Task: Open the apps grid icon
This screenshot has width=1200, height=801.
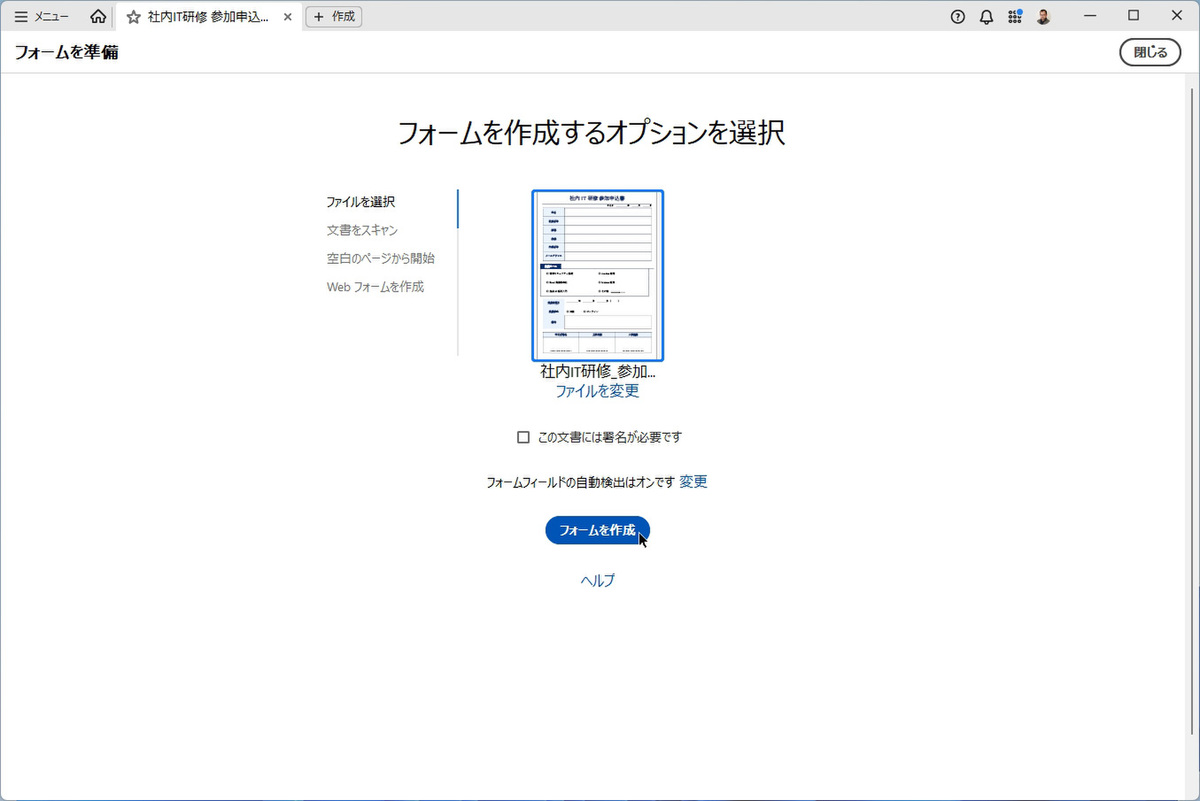Action: click(x=1014, y=16)
